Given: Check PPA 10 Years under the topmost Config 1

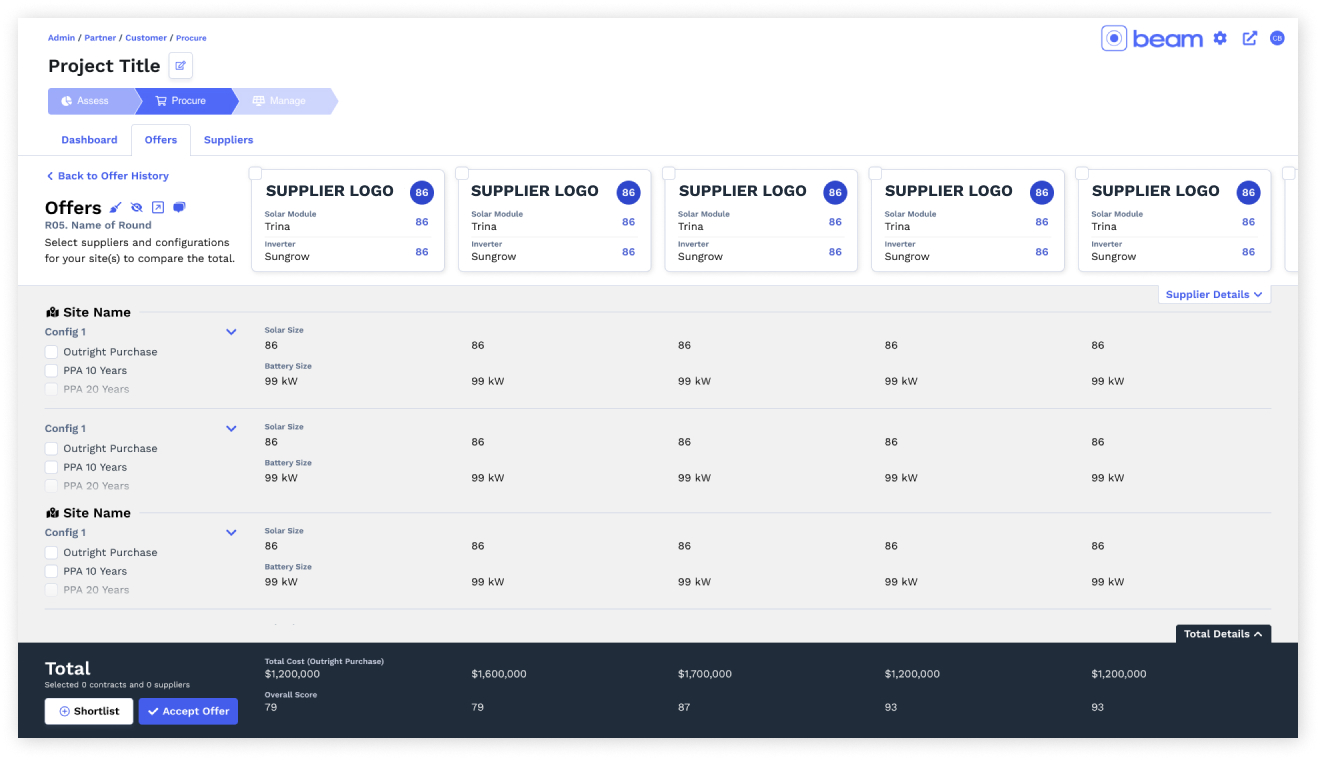Looking at the screenshot, I should 51,370.
